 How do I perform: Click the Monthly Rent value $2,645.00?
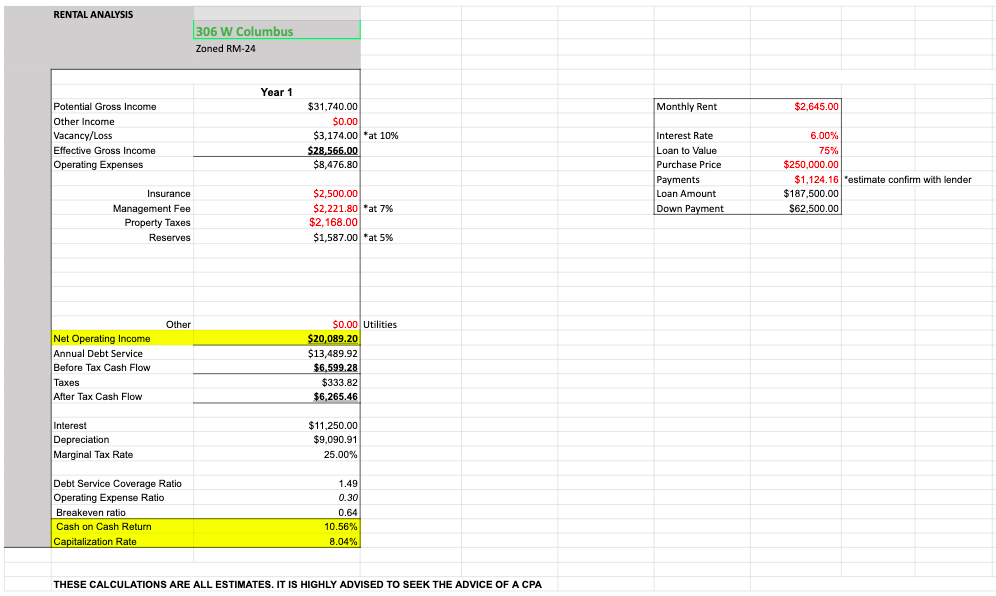click(816, 106)
